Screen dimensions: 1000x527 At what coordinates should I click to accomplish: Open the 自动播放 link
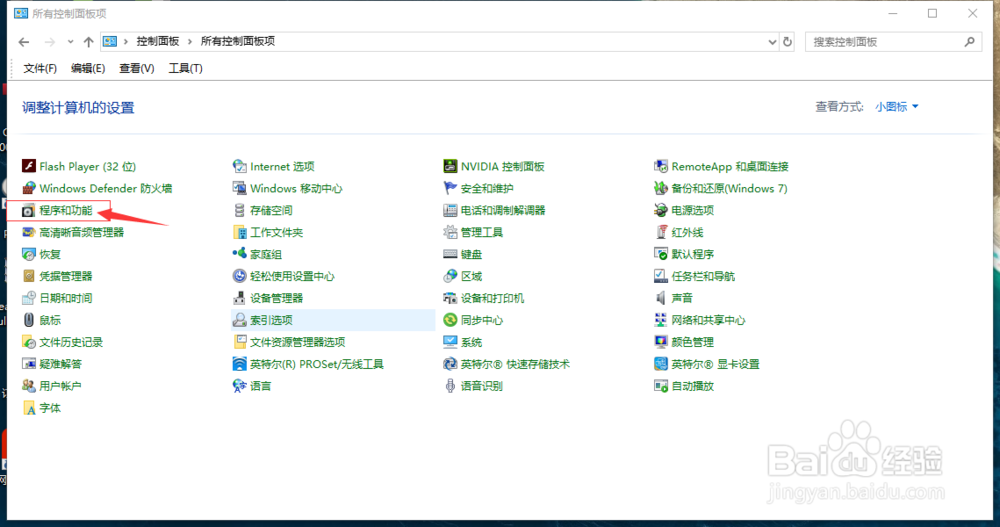[x=692, y=386]
